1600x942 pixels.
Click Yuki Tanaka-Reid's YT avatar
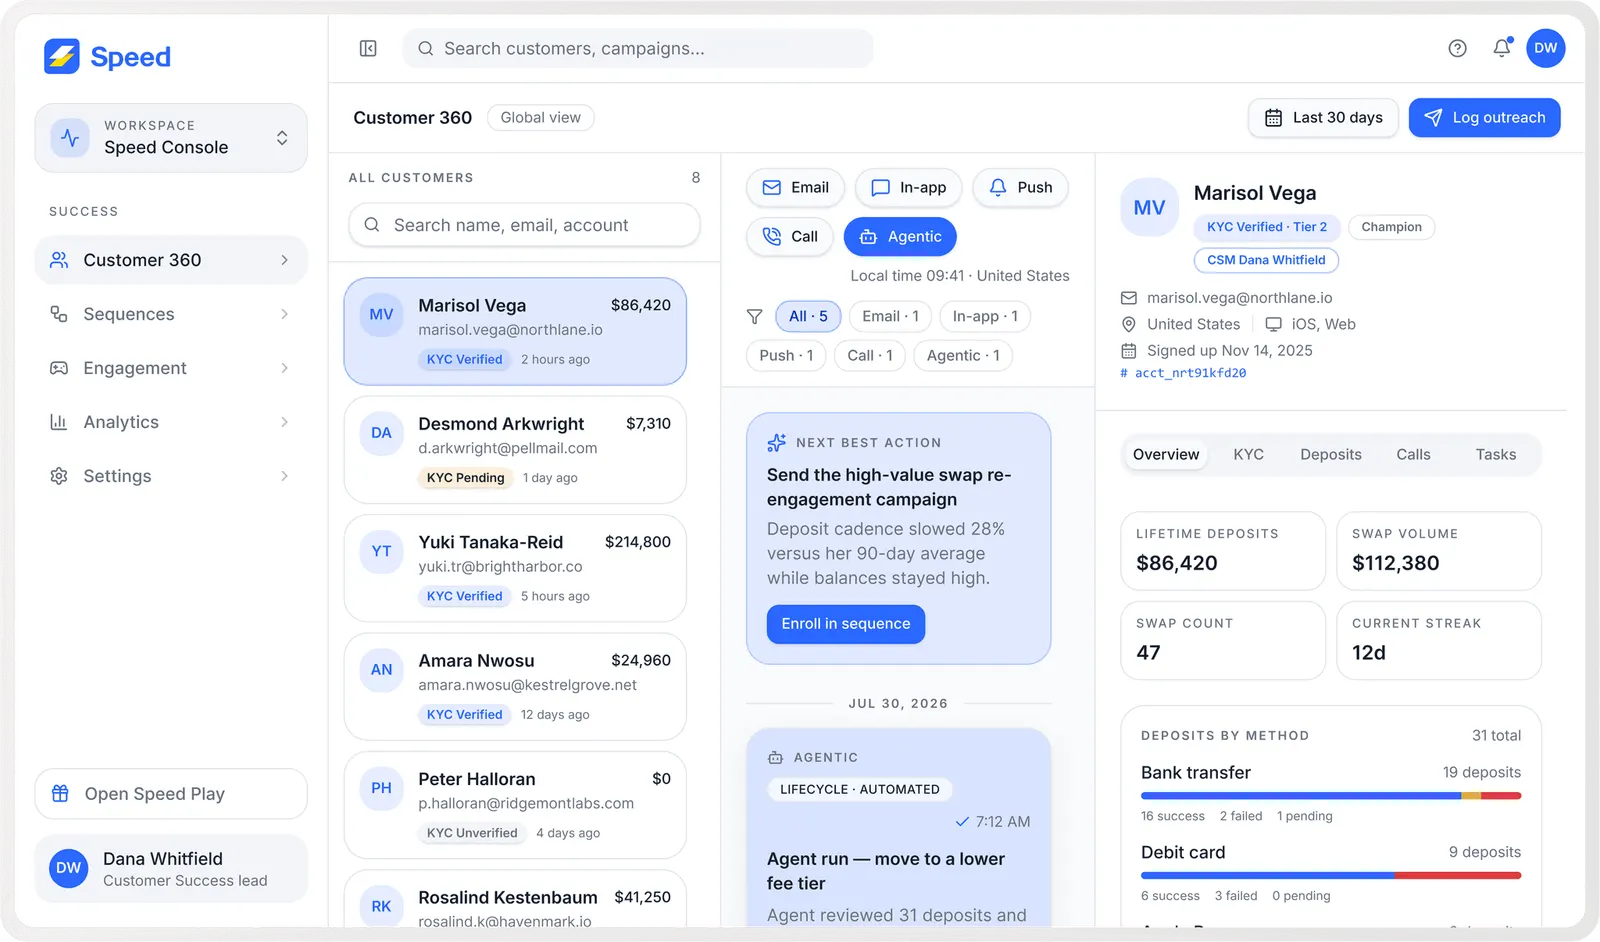coord(381,551)
